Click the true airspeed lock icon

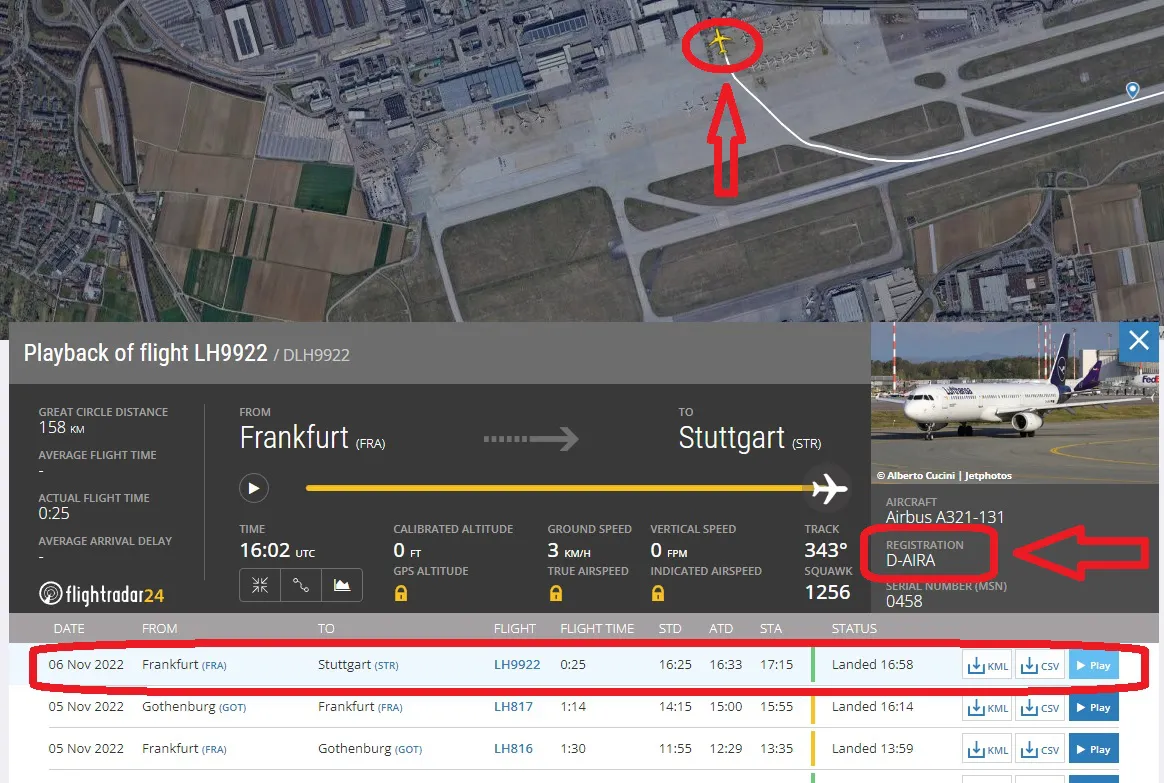pos(555,593)
